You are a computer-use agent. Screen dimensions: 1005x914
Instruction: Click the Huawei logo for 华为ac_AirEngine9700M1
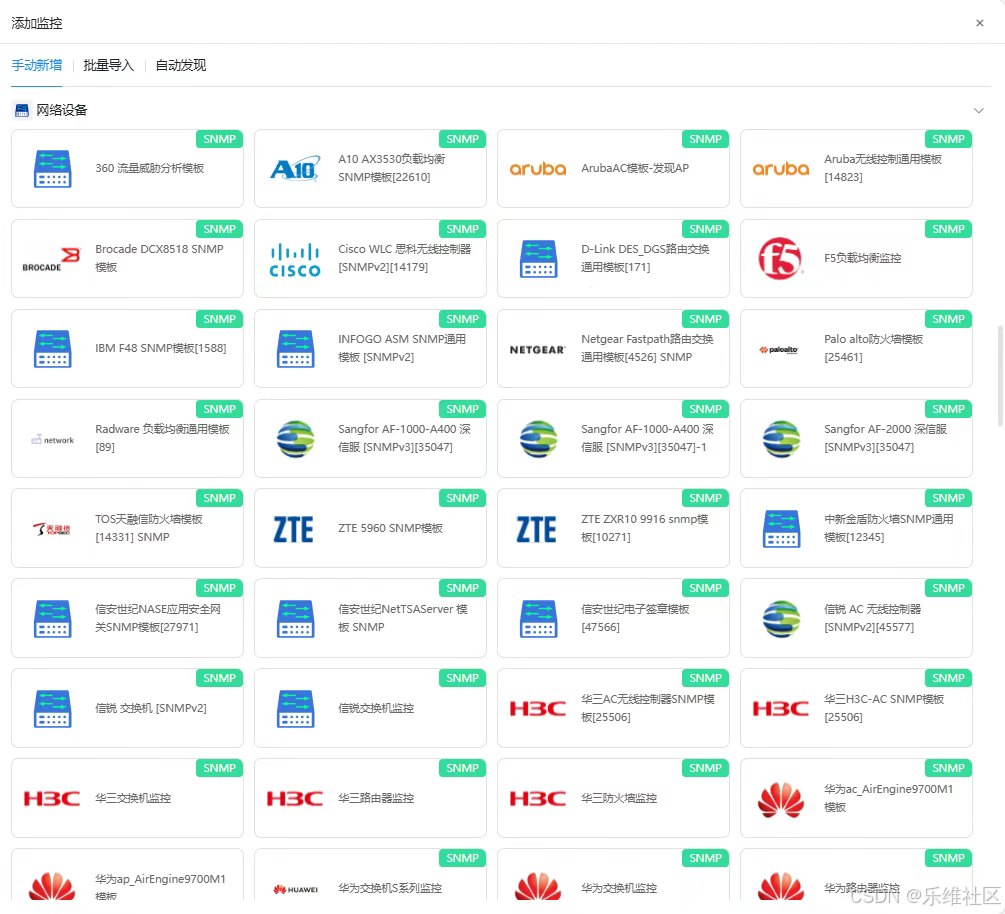[x=781, y=800]
